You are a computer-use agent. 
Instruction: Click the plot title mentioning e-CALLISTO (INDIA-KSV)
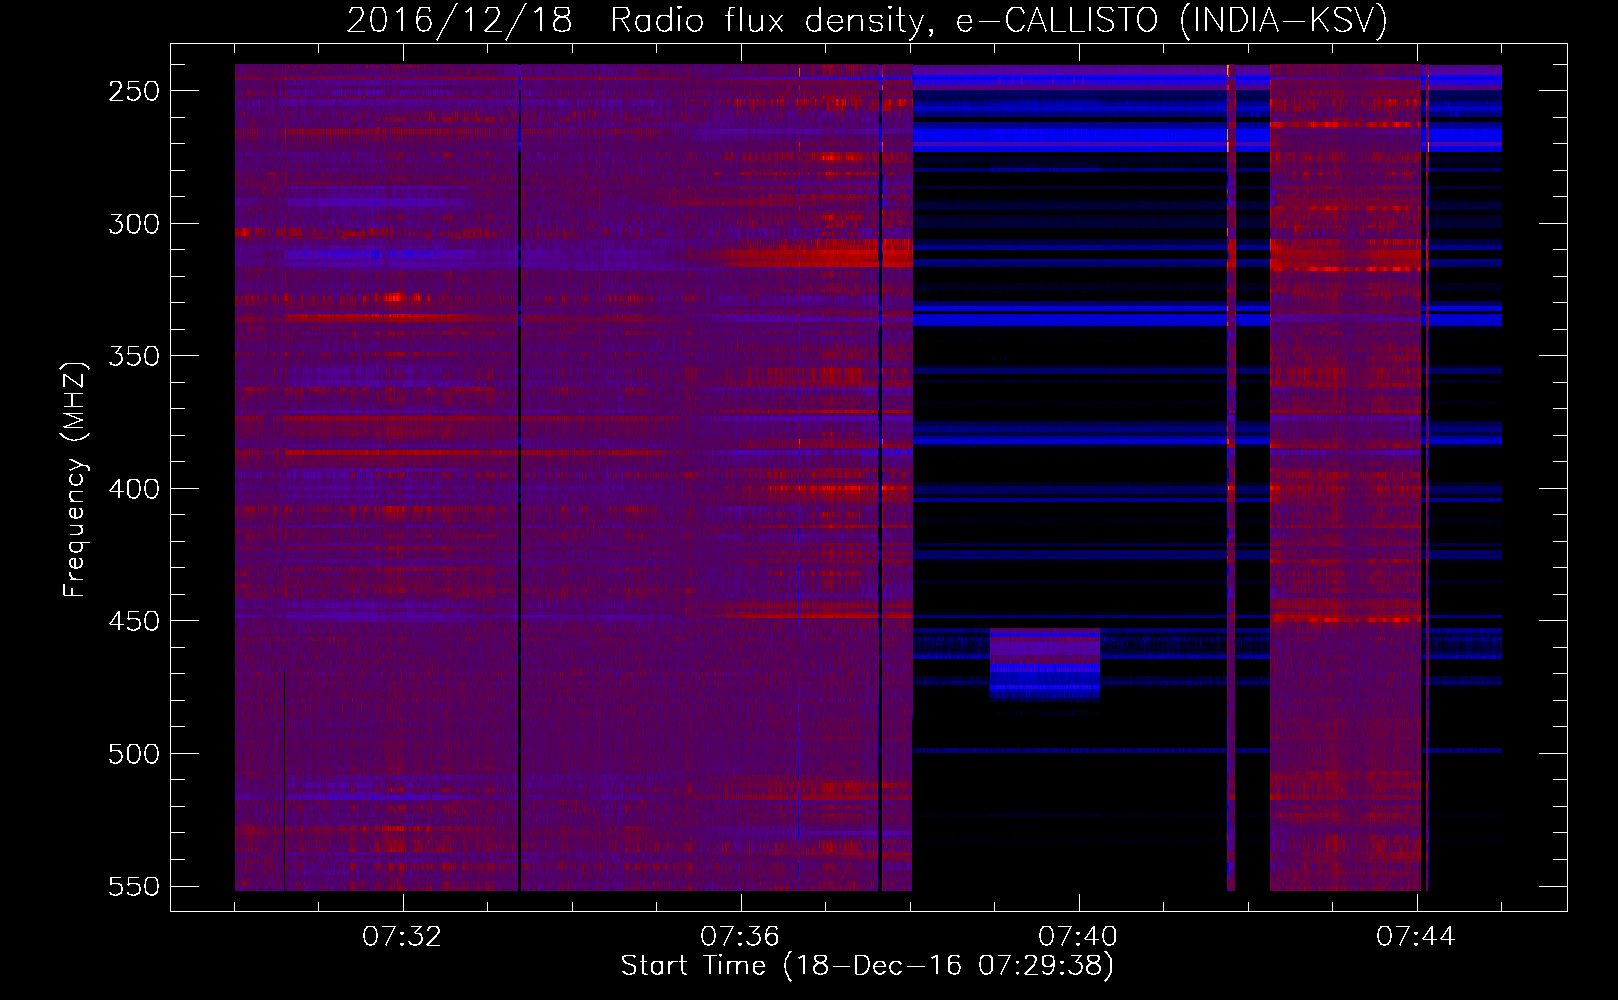click(x=867, y=20)
